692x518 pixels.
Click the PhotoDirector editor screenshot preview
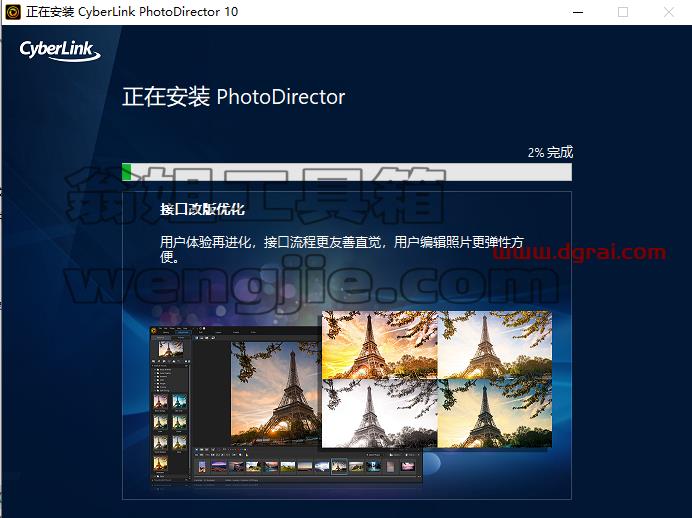pyautogui.click(x=286, y=406)
